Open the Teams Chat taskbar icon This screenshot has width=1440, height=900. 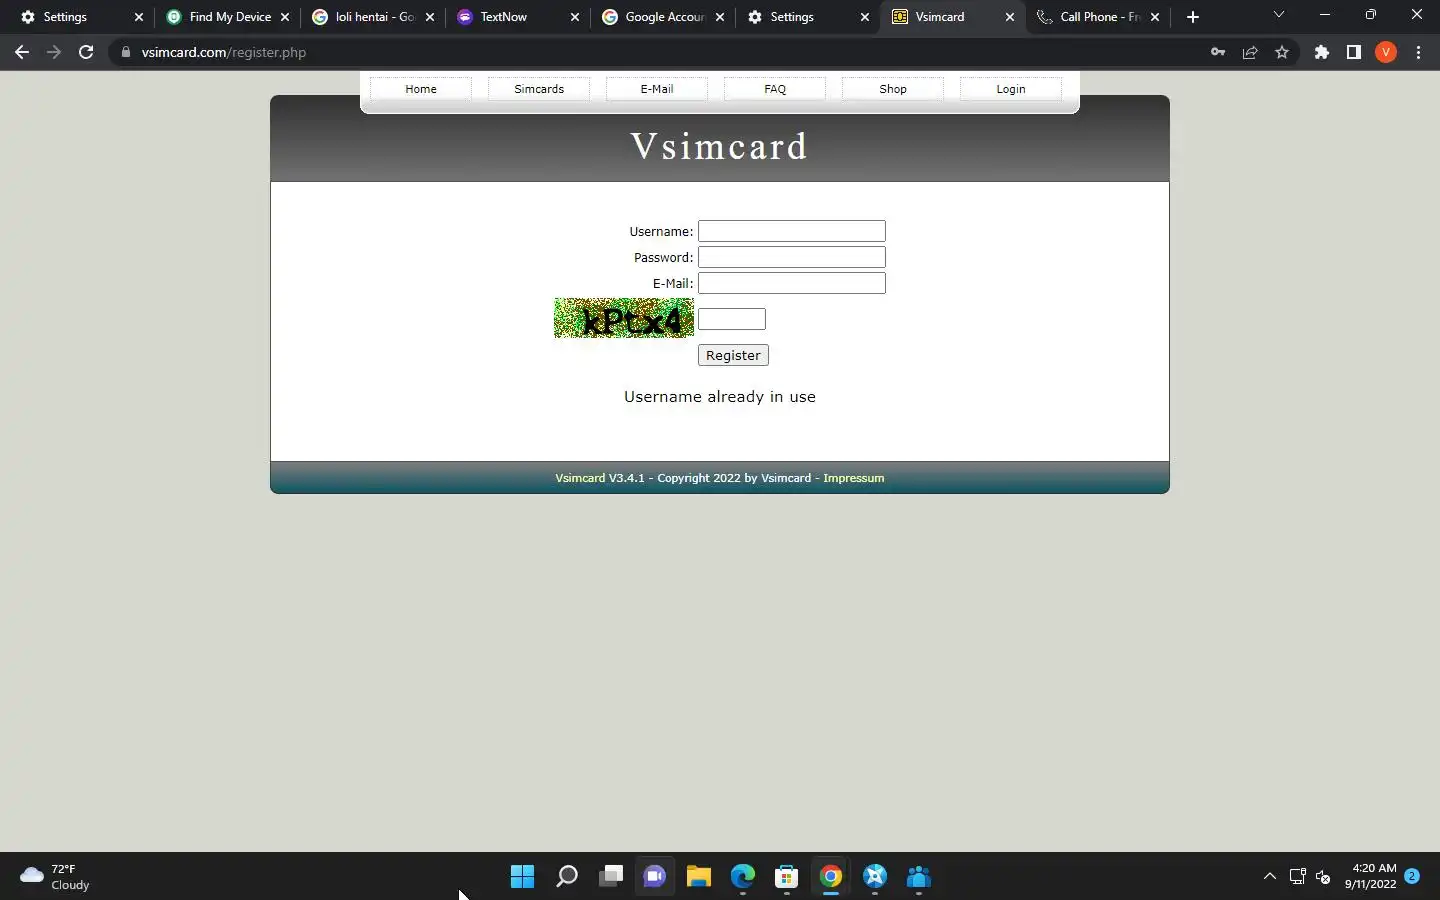click(x=655, y=877)
